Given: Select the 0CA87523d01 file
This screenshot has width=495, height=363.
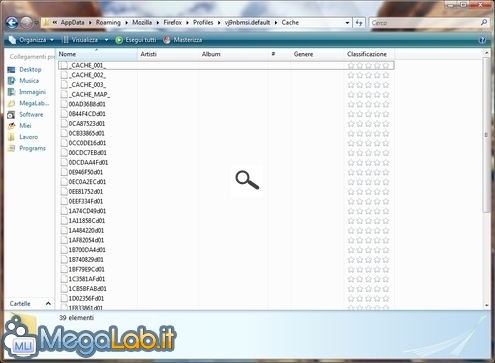Looking at the screenshot, I should click(87, 124).
